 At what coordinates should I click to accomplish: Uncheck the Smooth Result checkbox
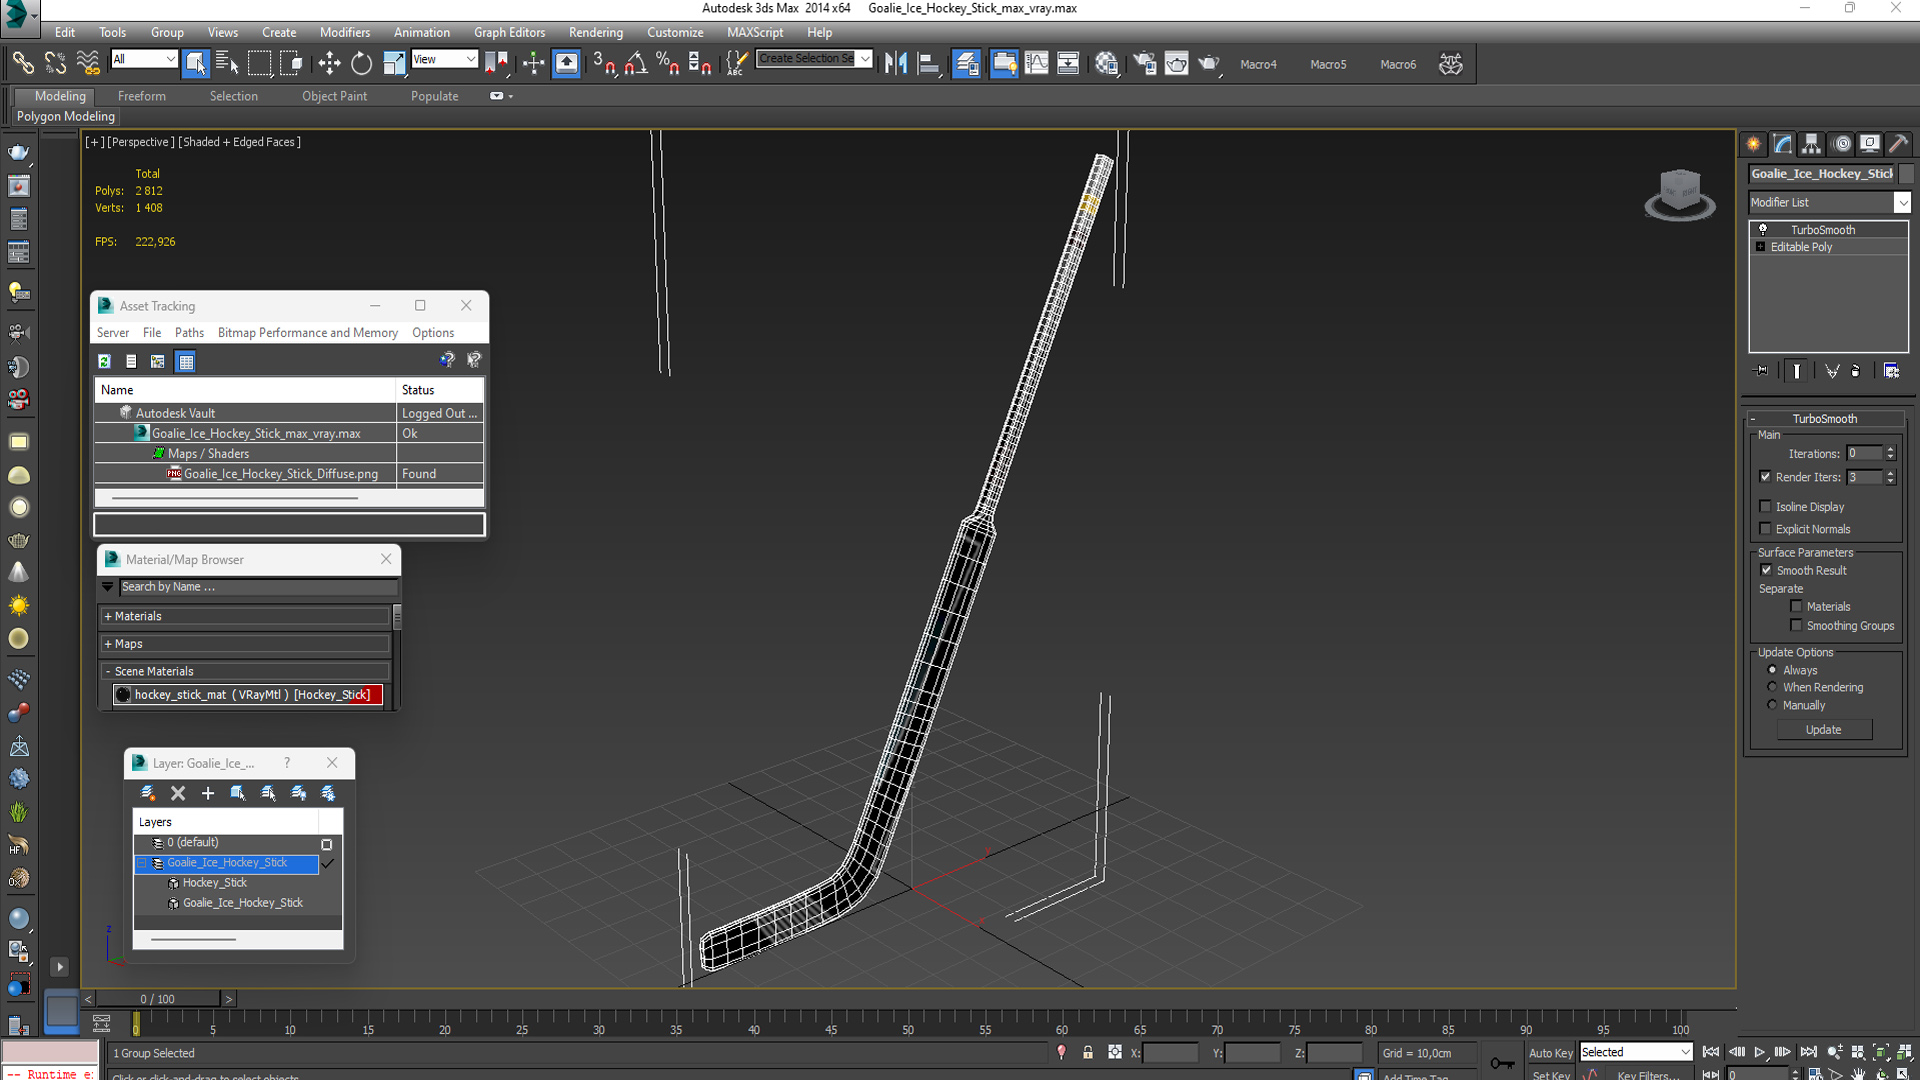click(1766, 570)
